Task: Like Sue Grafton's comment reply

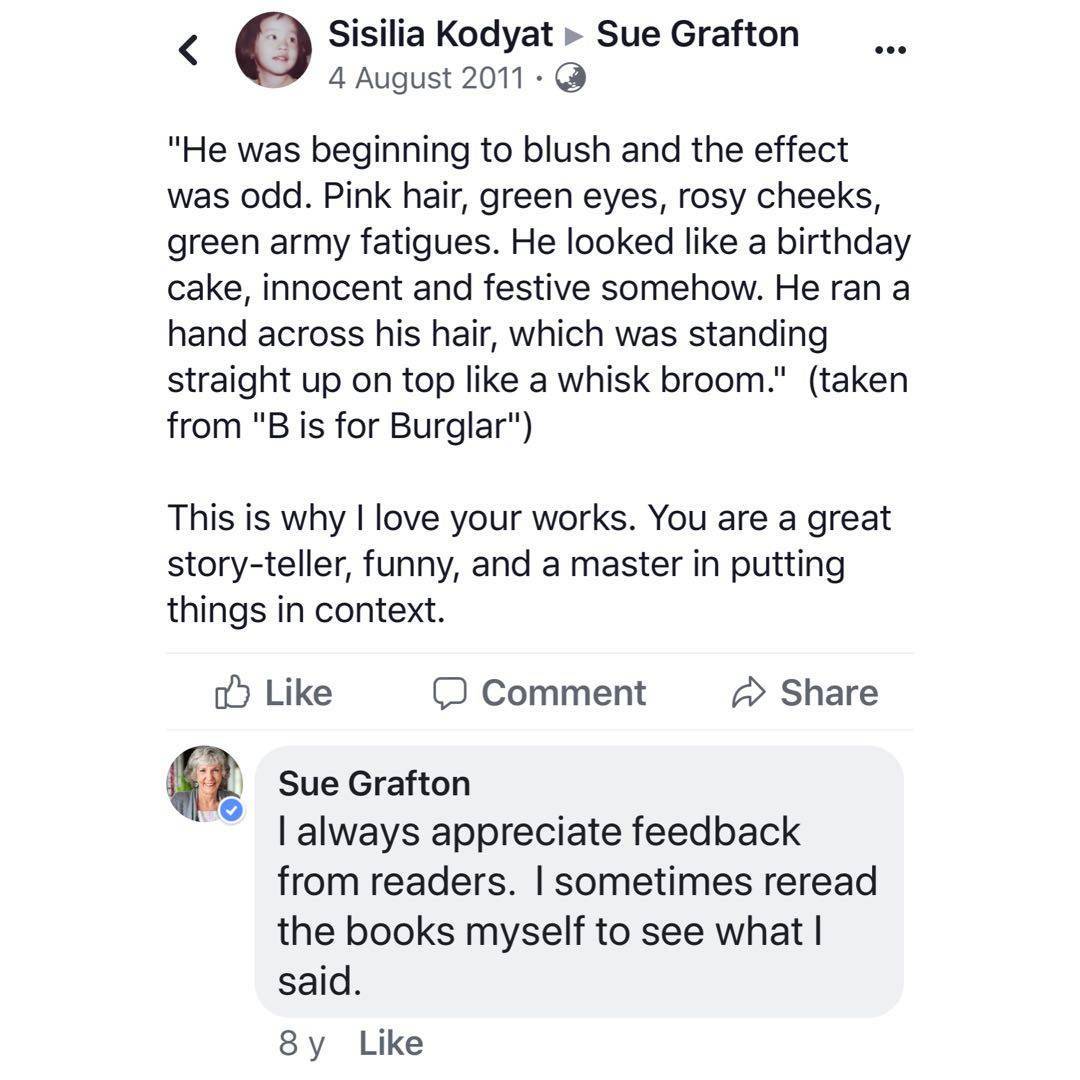Action: 391,1043
